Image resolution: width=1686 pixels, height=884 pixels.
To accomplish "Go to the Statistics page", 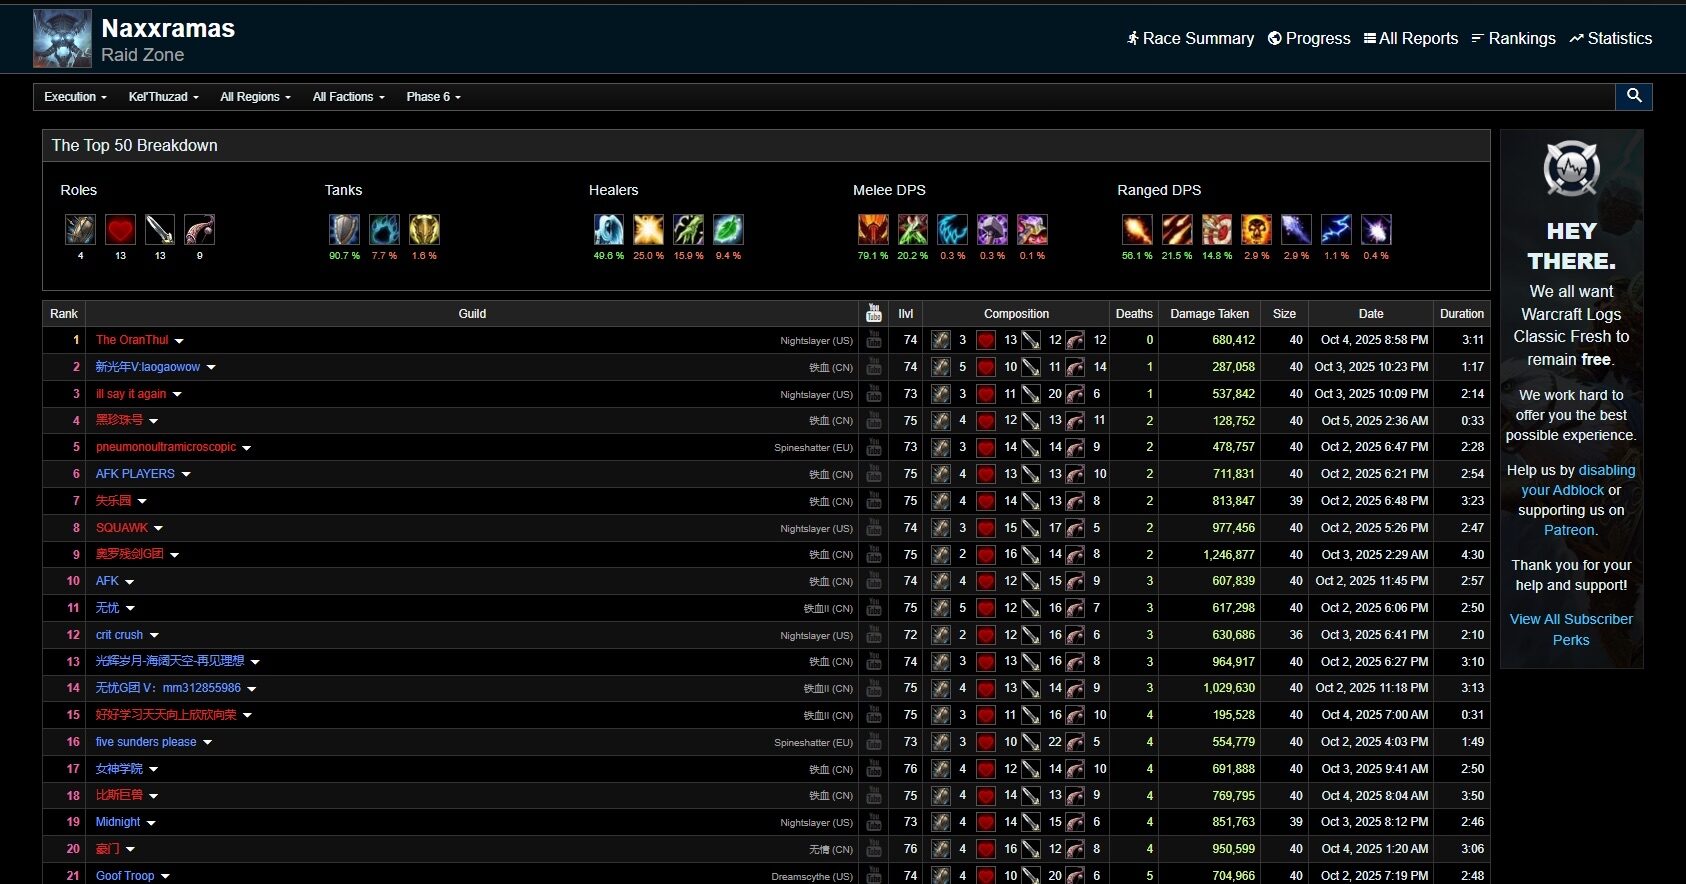I will pos(1610,38).
